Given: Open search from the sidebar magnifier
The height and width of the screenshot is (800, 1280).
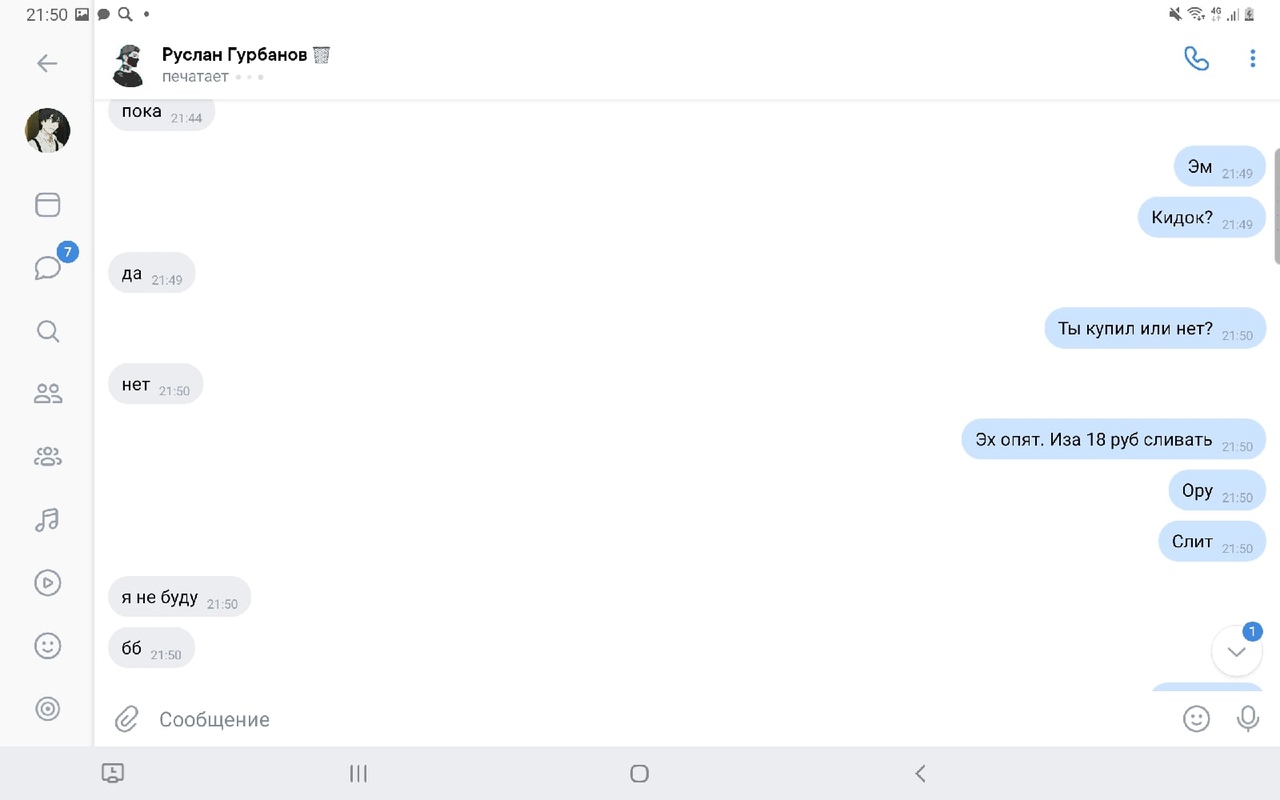Looking at the screenshot, I should [47, 331].
